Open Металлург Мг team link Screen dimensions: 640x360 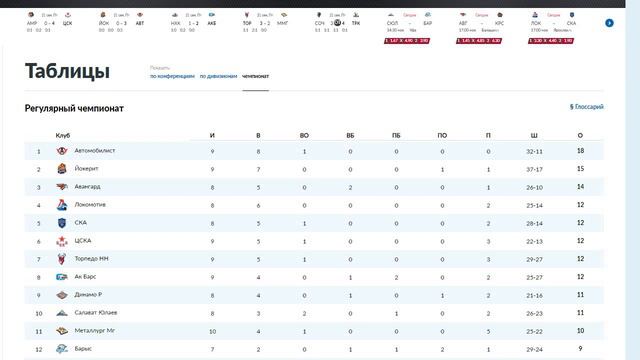[94, 331]
